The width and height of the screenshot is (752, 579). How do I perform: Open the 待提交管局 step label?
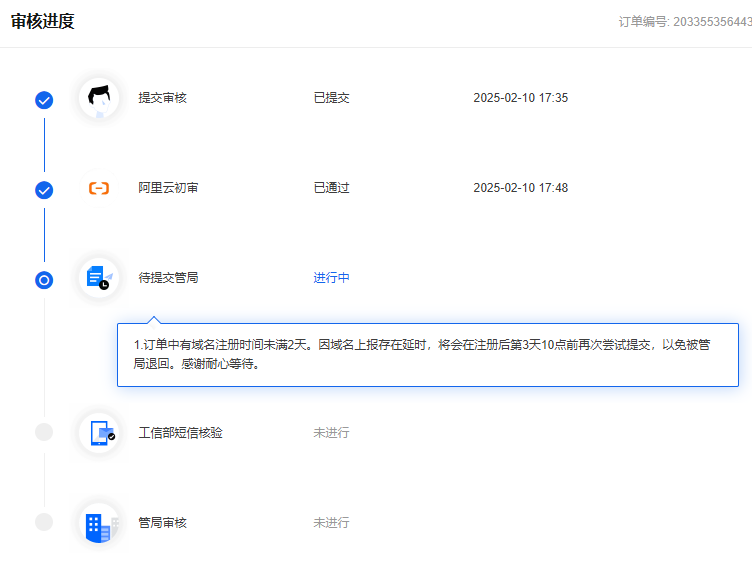click(168, 278)
